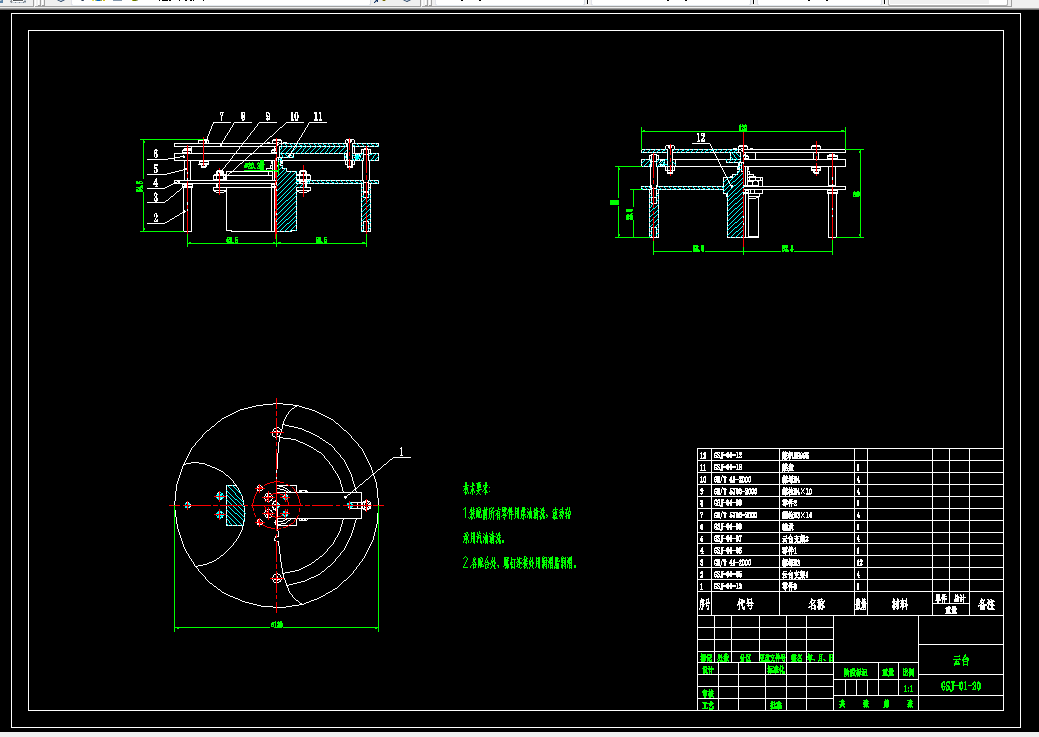Click the 审核 label in title block
The image size is (1039, 737).
(x=708, y=694)
